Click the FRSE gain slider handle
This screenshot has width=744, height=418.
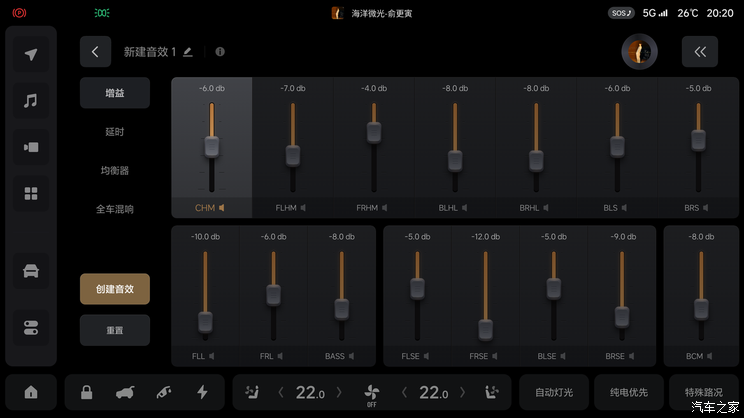(x=485, y=328)
